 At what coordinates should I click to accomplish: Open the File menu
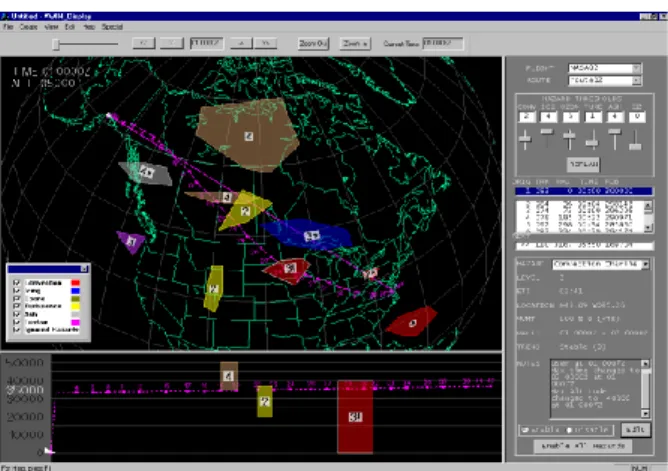click(8, 27)
